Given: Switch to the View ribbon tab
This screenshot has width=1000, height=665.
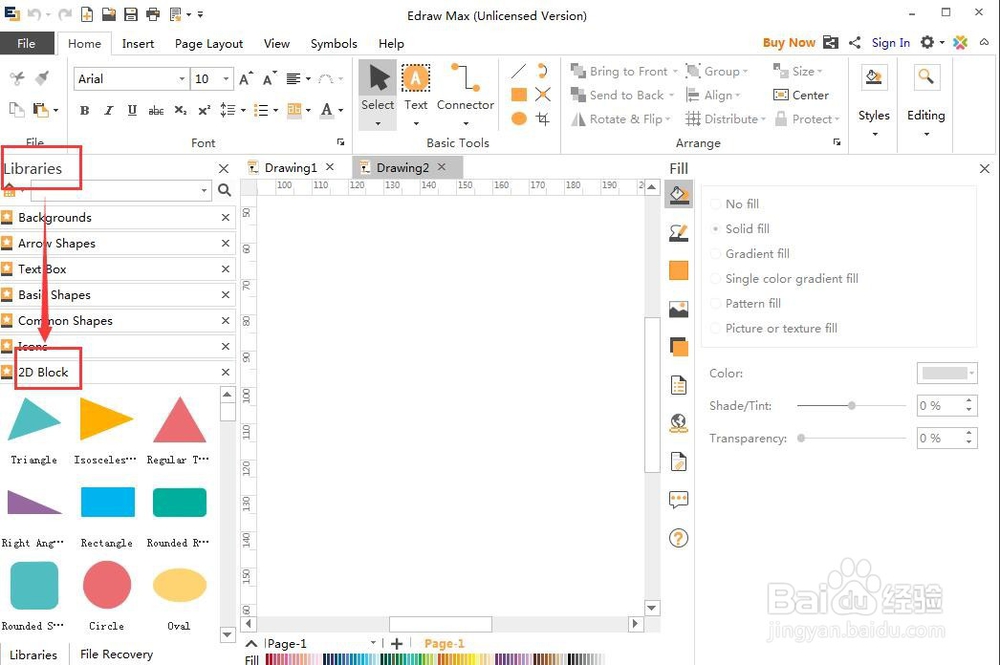Looking at the screenshot, I should pos(276,43).
